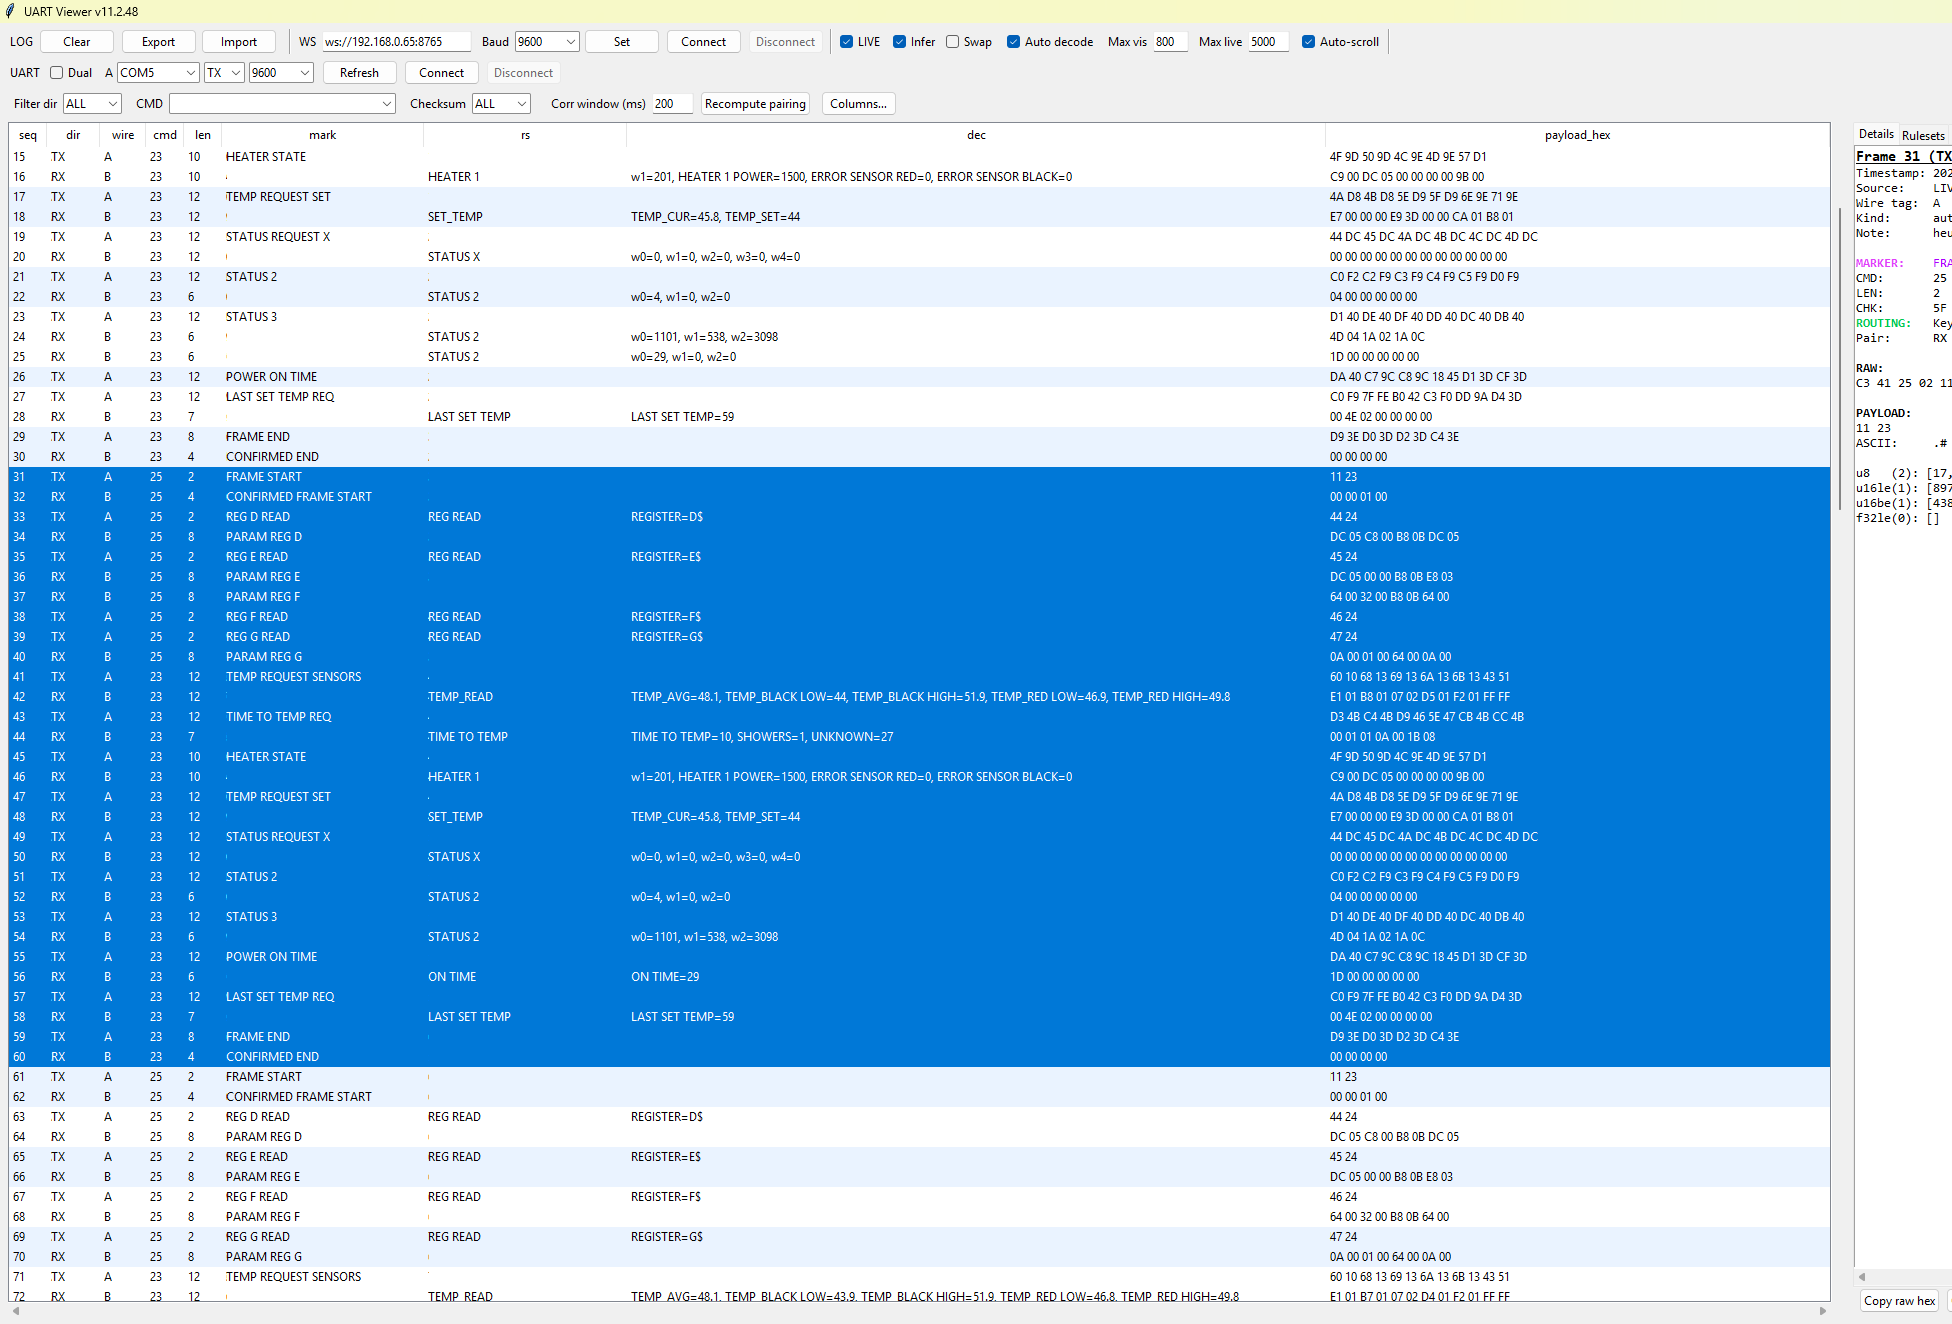Expand the Checksum filter dropdown

(521, 104)
